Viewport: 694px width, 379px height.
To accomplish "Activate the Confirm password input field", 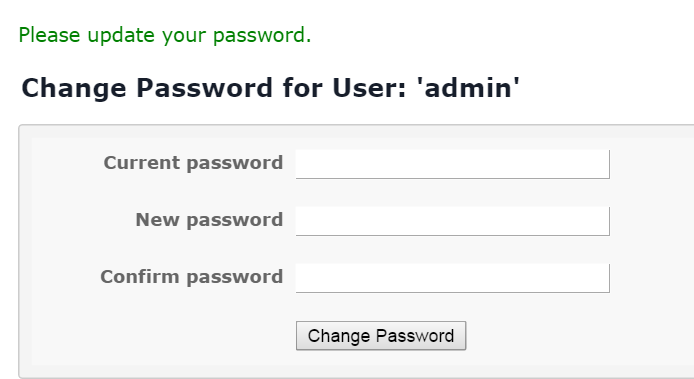I will pos(452,278).
